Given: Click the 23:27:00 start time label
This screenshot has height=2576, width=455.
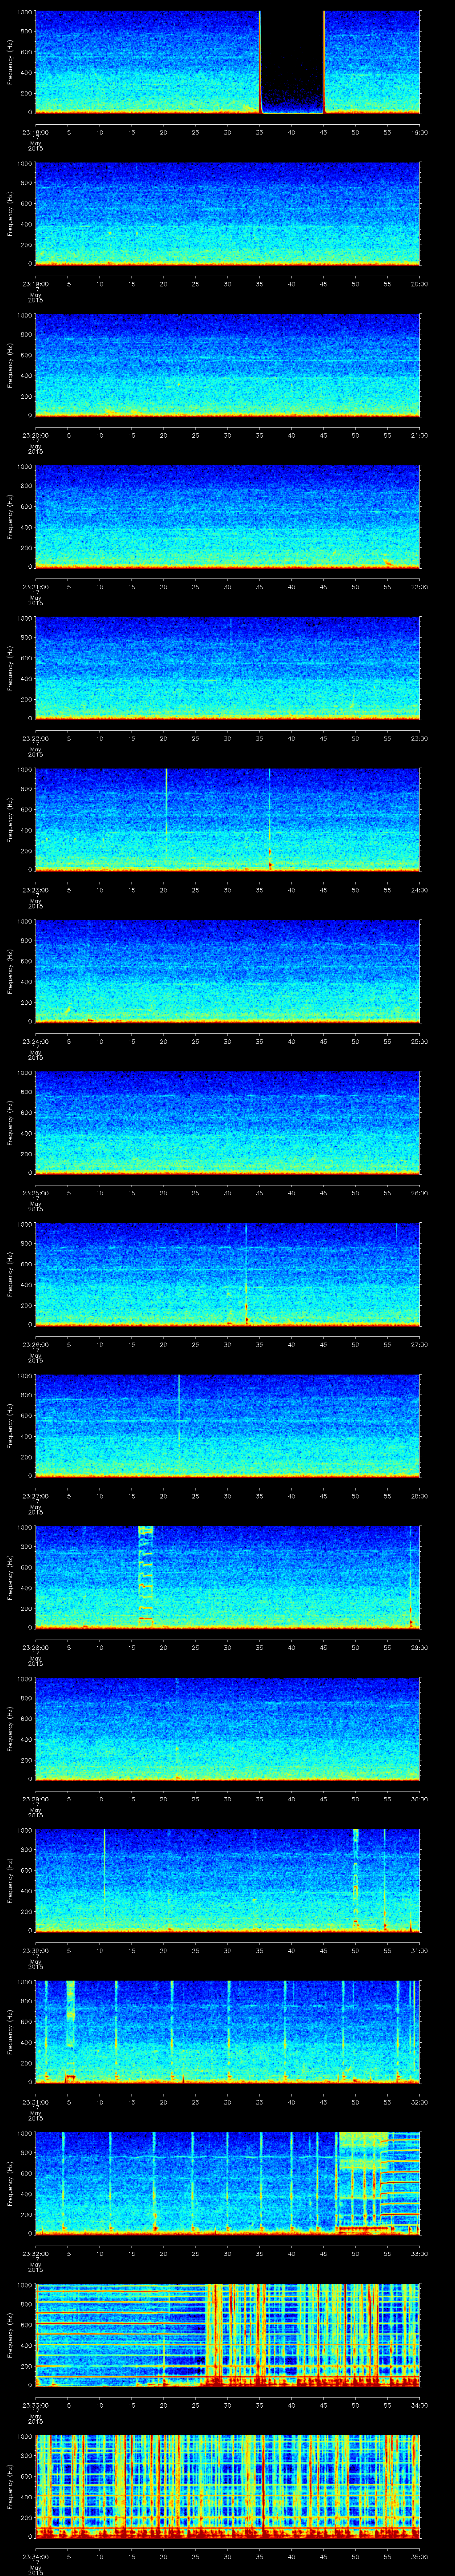Looking at the screenshot, I should pyautogui.click(x=35, y=1496).
